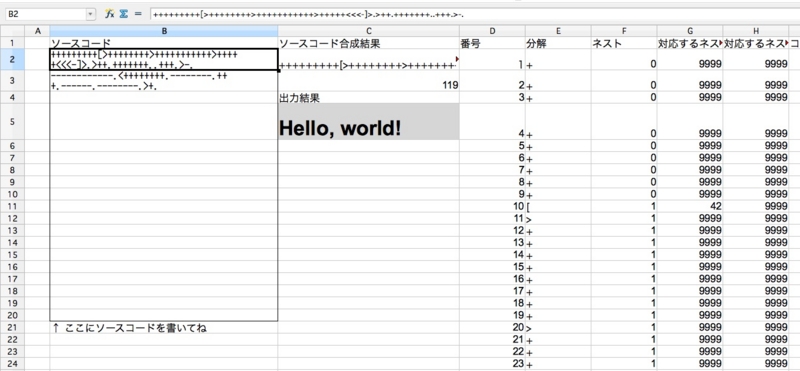Click the Sum sigma icon
The width and height of the screenshot is (800, 371).
[x=123, y=14]
